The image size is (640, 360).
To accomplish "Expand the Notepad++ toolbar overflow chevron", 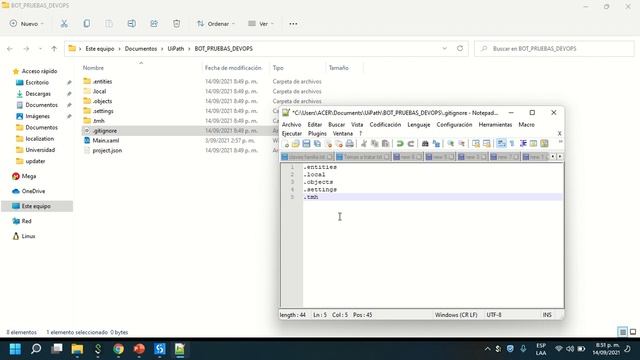I will point(560,142).
